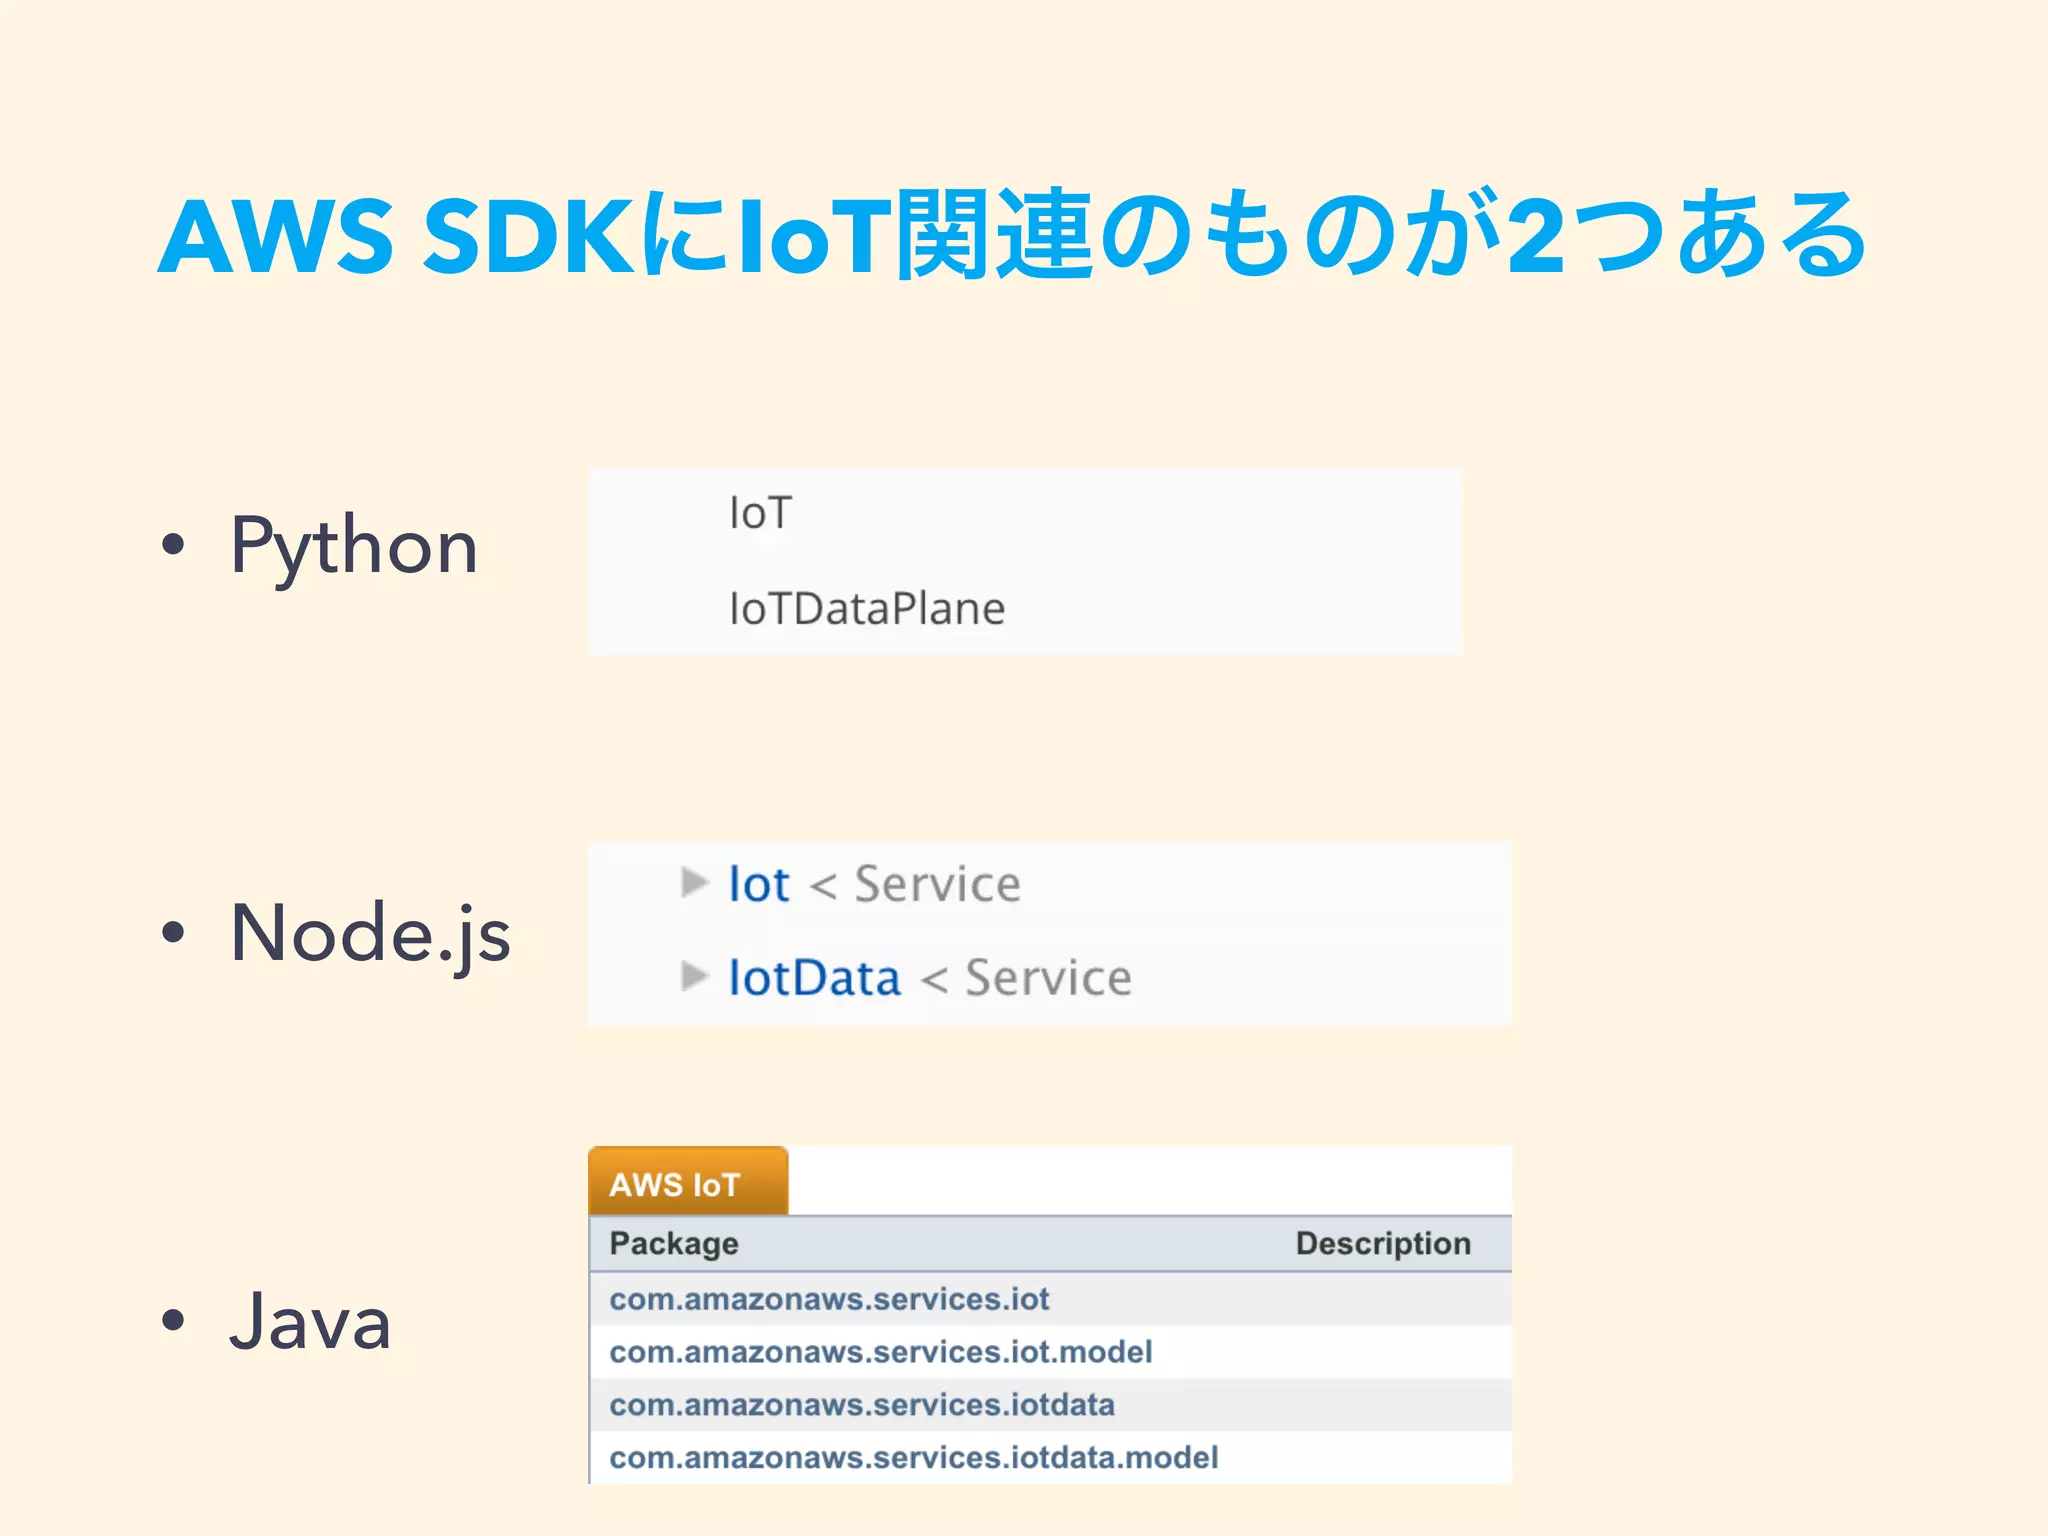
Task: Click the Java bullet text
Action: (310, 1321)
